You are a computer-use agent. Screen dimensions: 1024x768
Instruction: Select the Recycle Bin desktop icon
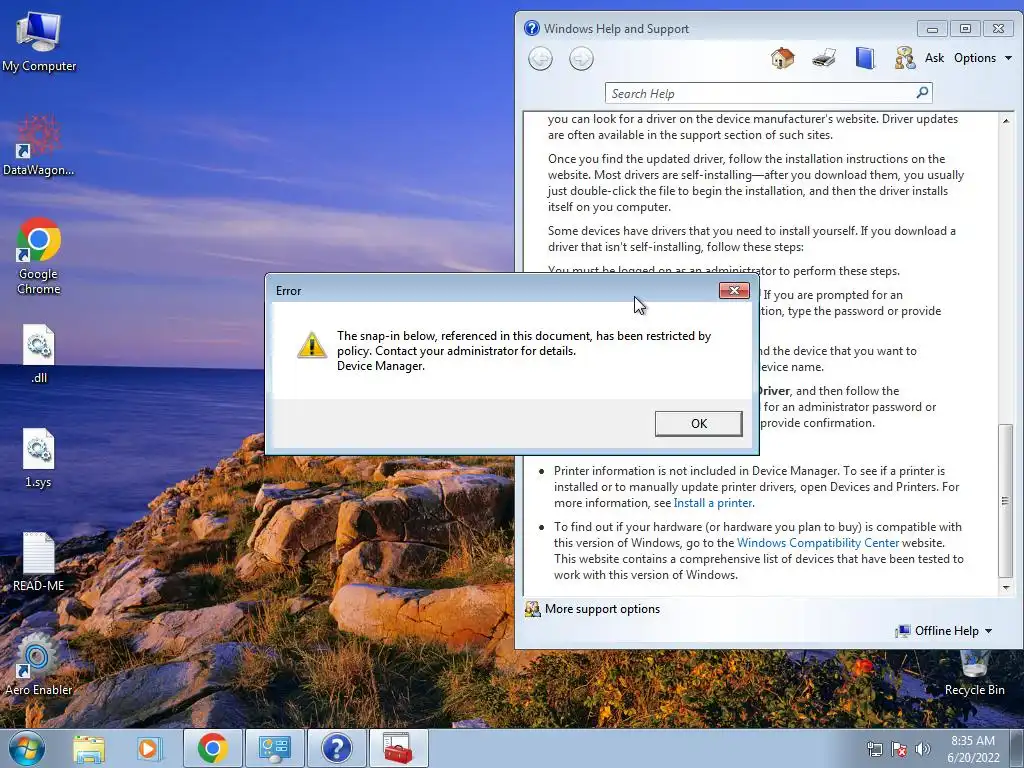click(x=974, y=673)
